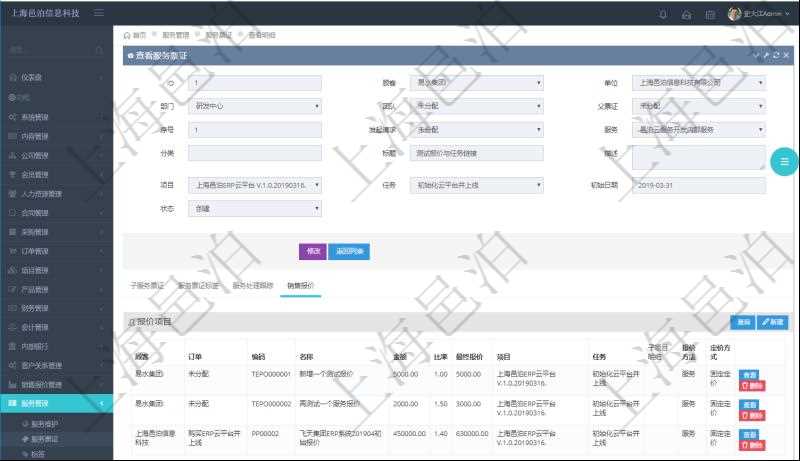Close the panel with the X icon
This screenshot has height=461, width=800.
coord(784,56)
